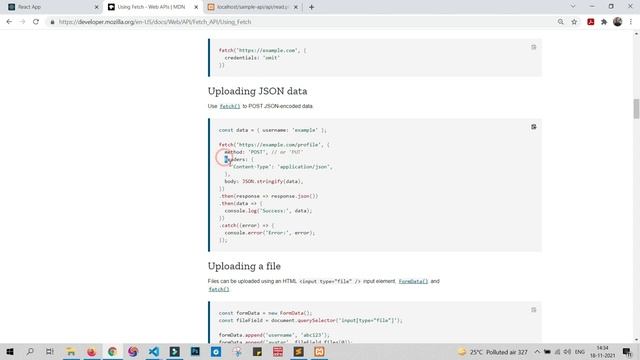Open the fetch() link under Uploading a file
640x360 pixels.
coord(219,289)
